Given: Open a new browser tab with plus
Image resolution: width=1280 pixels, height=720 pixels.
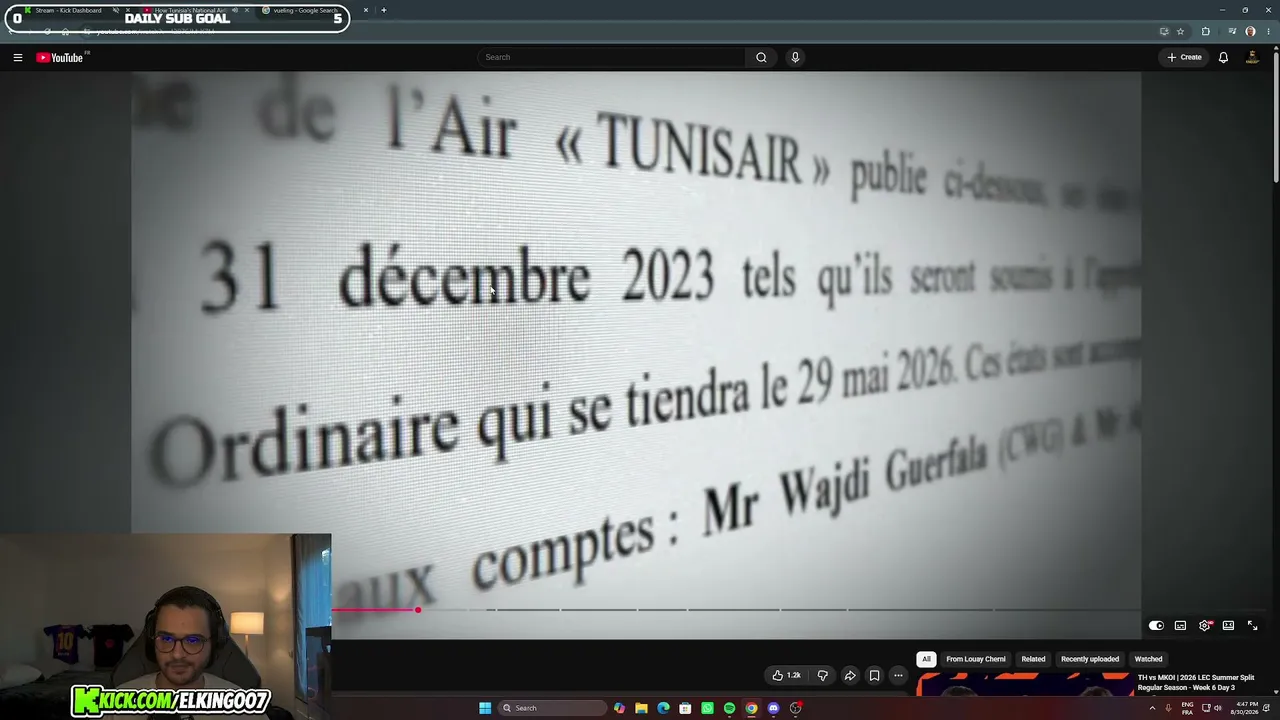Looking at the screenshot, I should [383, 10].
